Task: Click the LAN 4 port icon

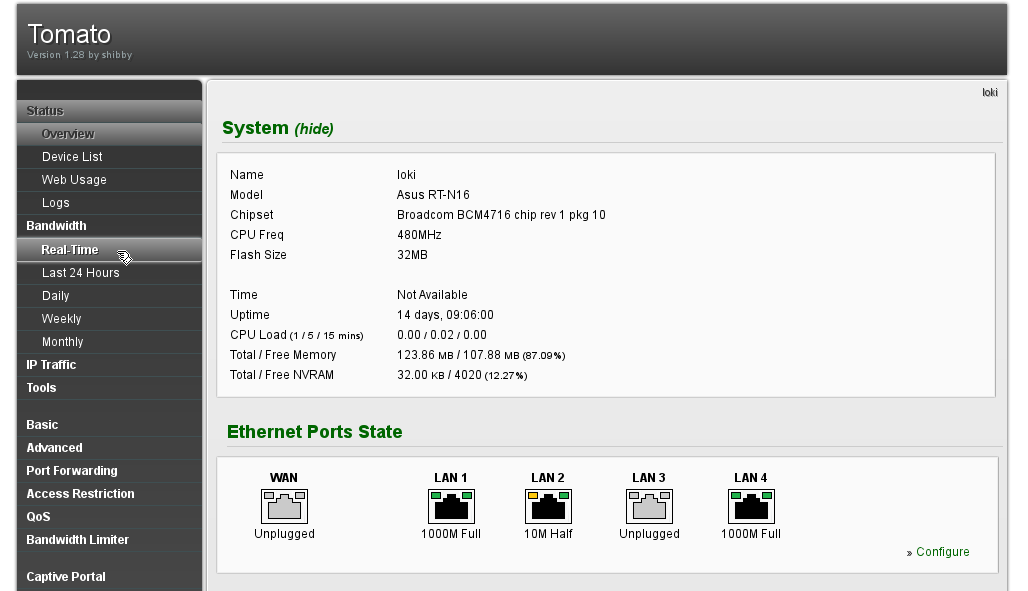Action: coord(751,506)
